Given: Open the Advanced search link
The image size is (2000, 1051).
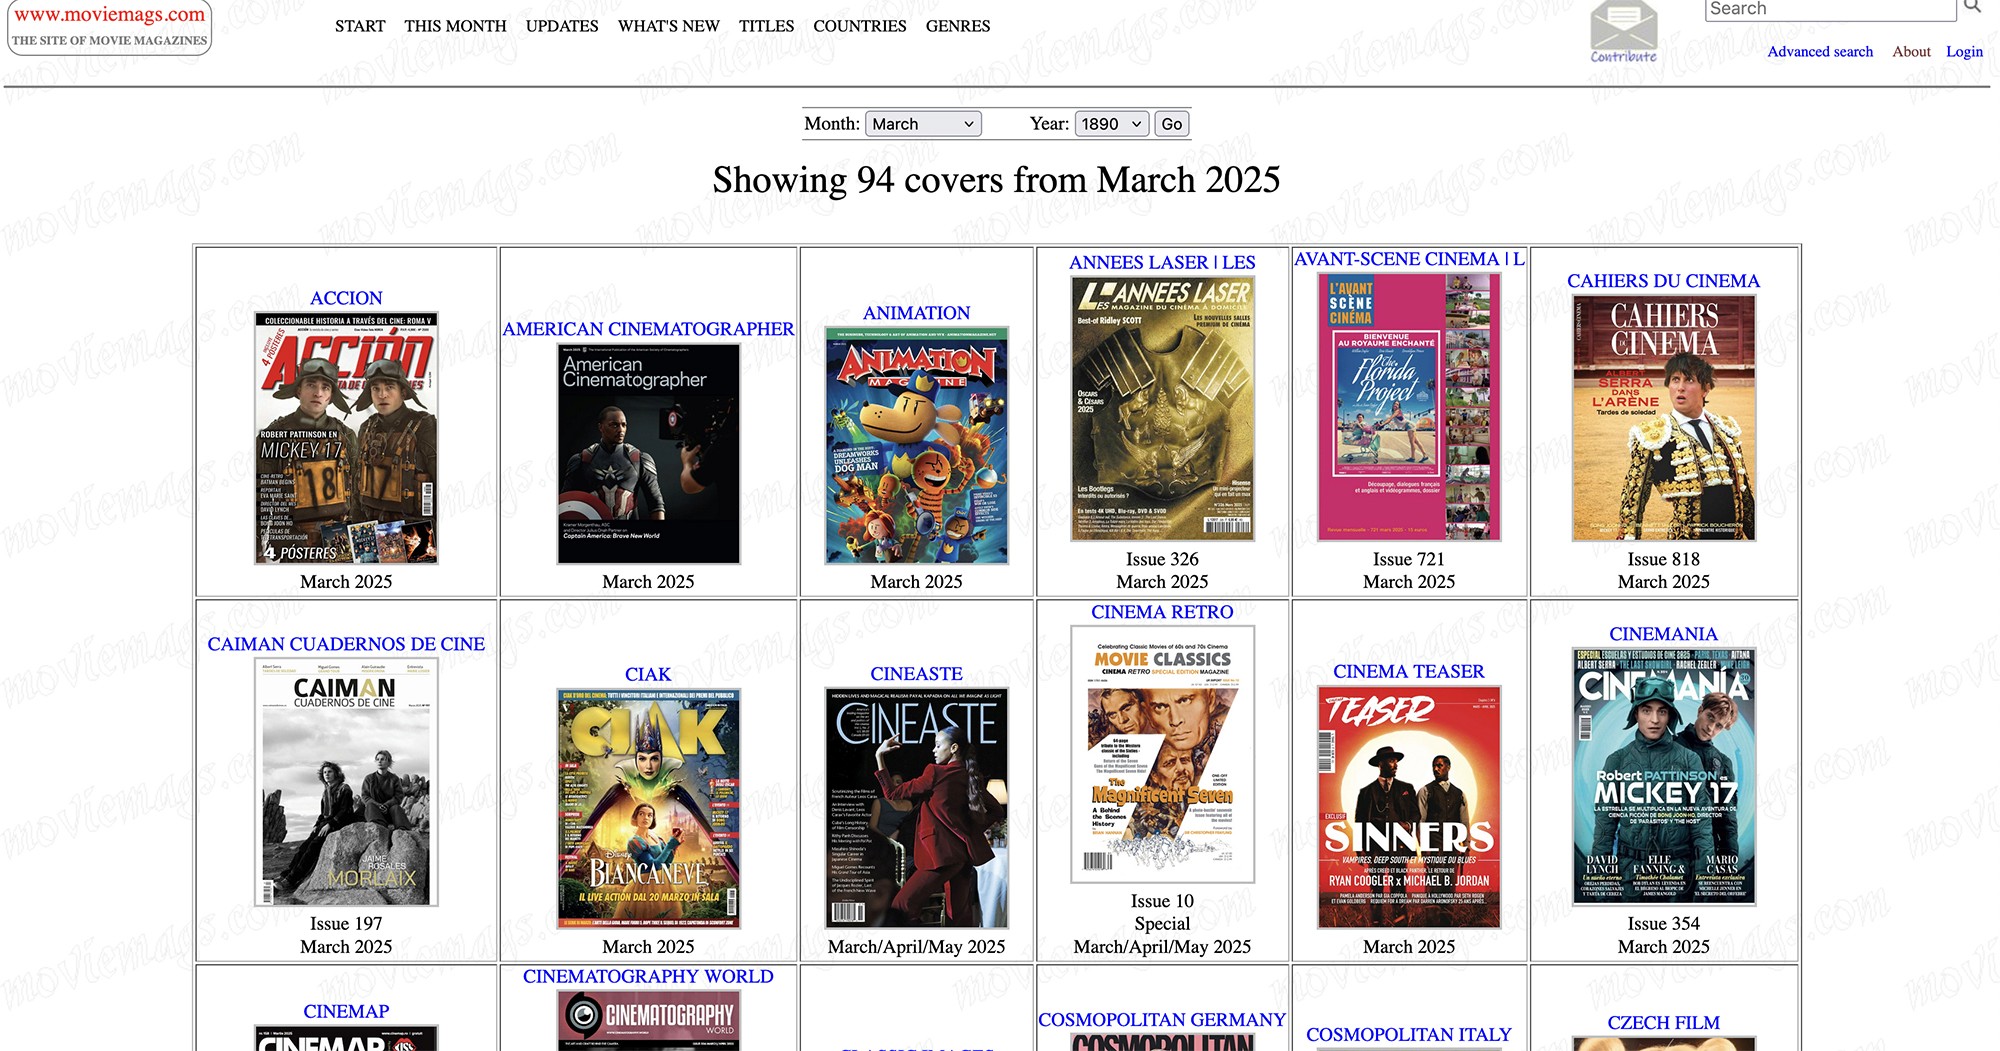Looking at the screenshot, I should (1820, 52).
